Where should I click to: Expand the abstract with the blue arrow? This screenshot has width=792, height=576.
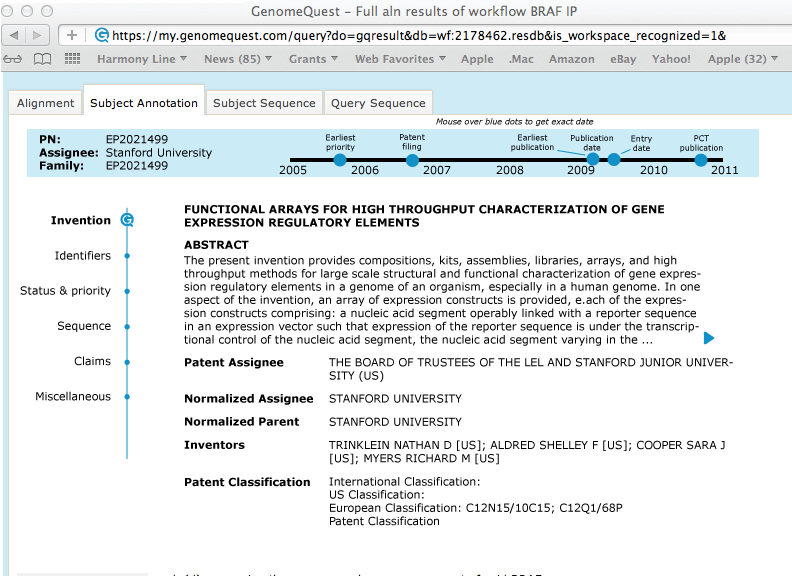709,338
